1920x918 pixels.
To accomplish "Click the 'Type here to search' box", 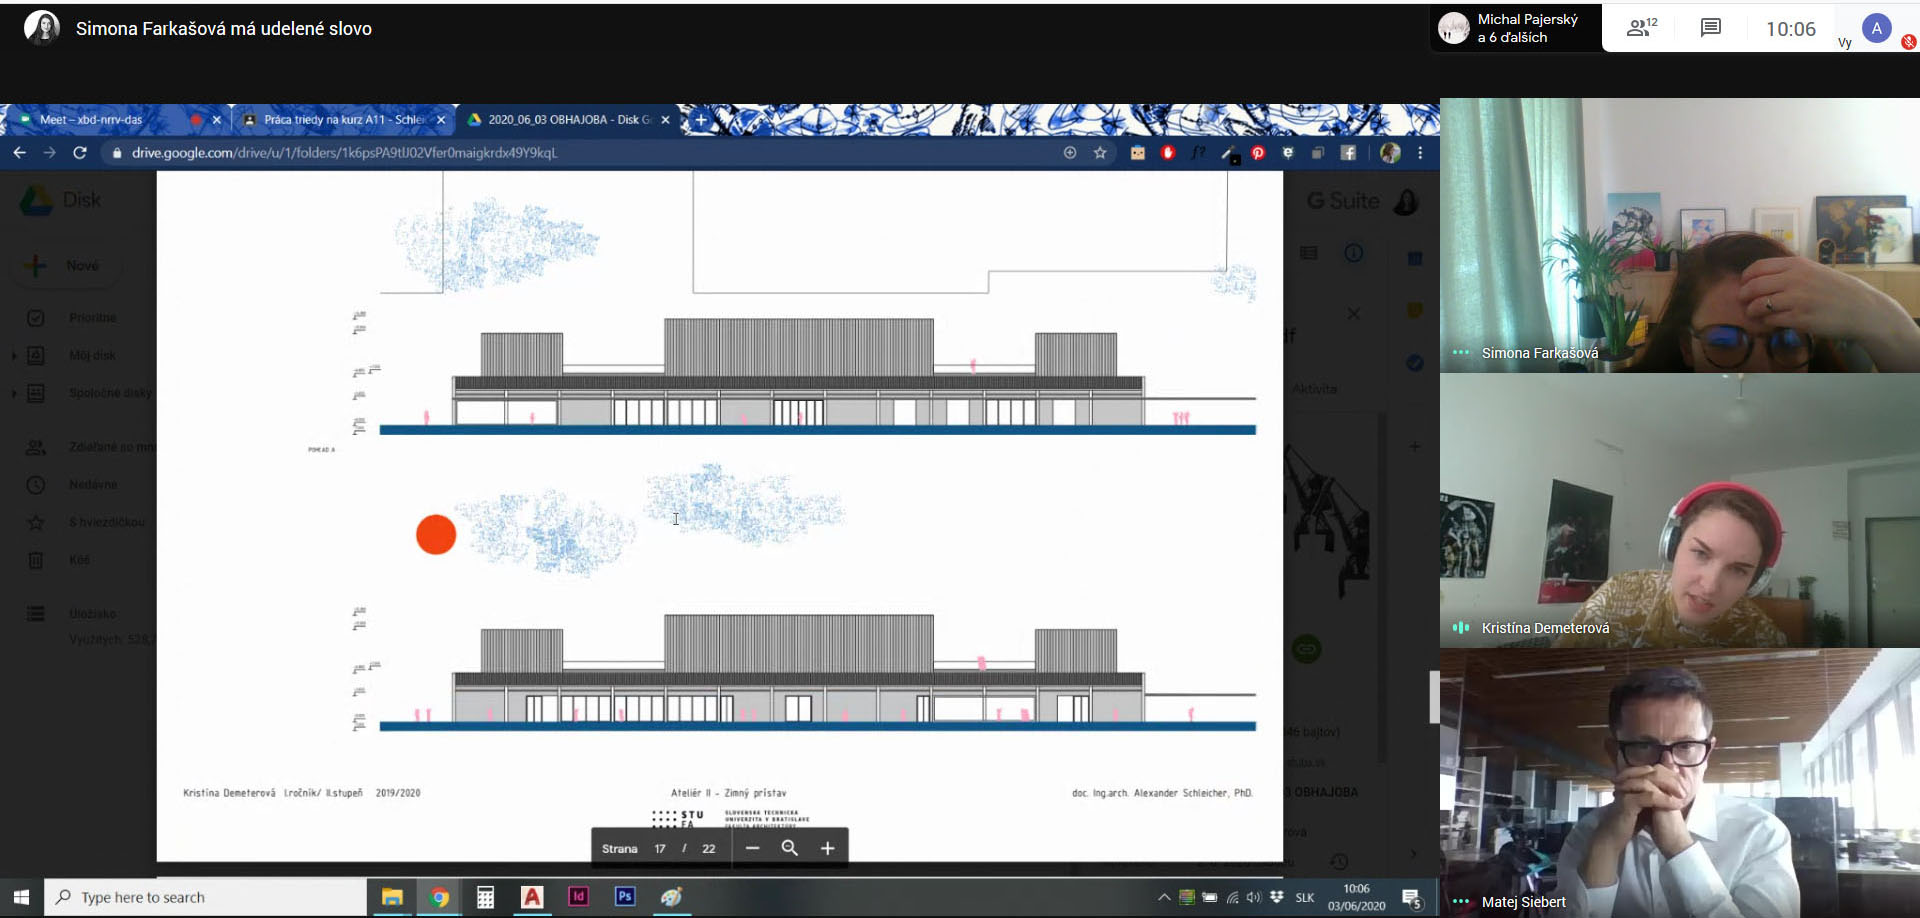I will click(x=206, y=897).
